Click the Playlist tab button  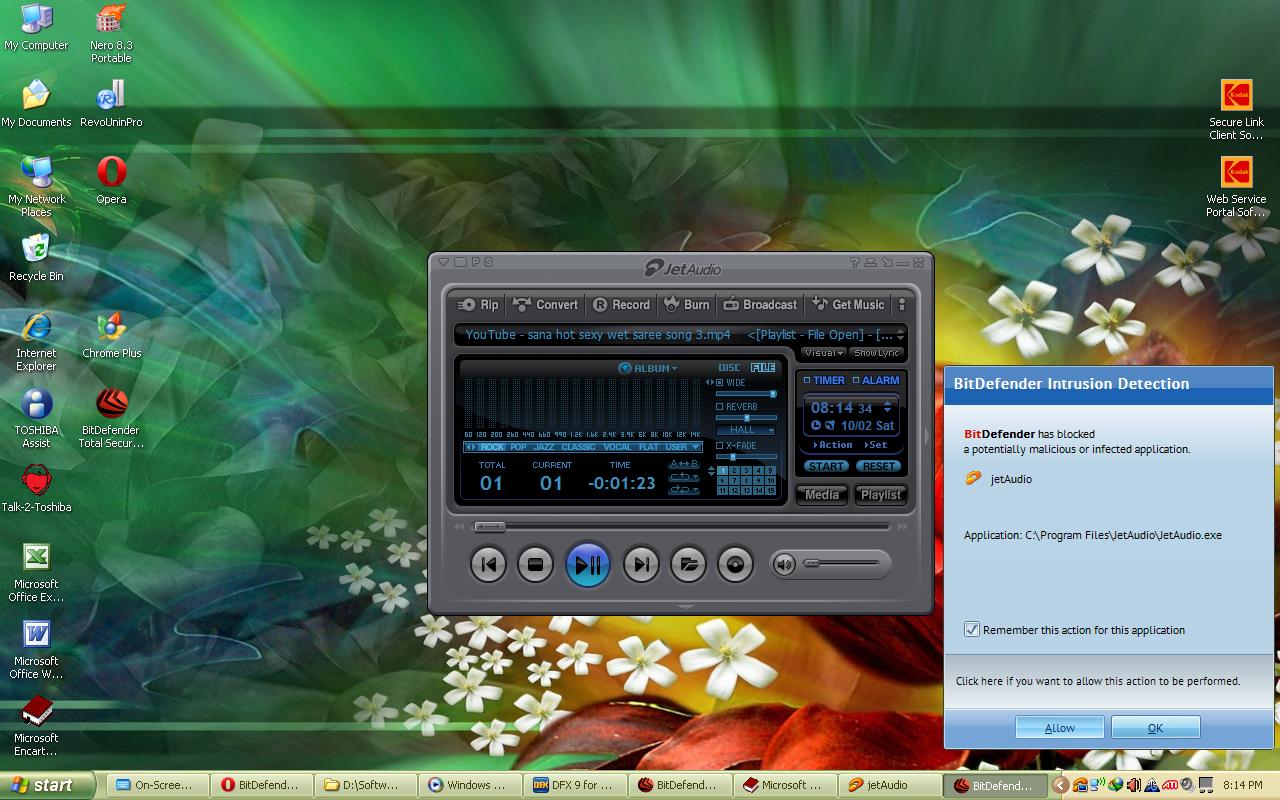pos(880,495)
